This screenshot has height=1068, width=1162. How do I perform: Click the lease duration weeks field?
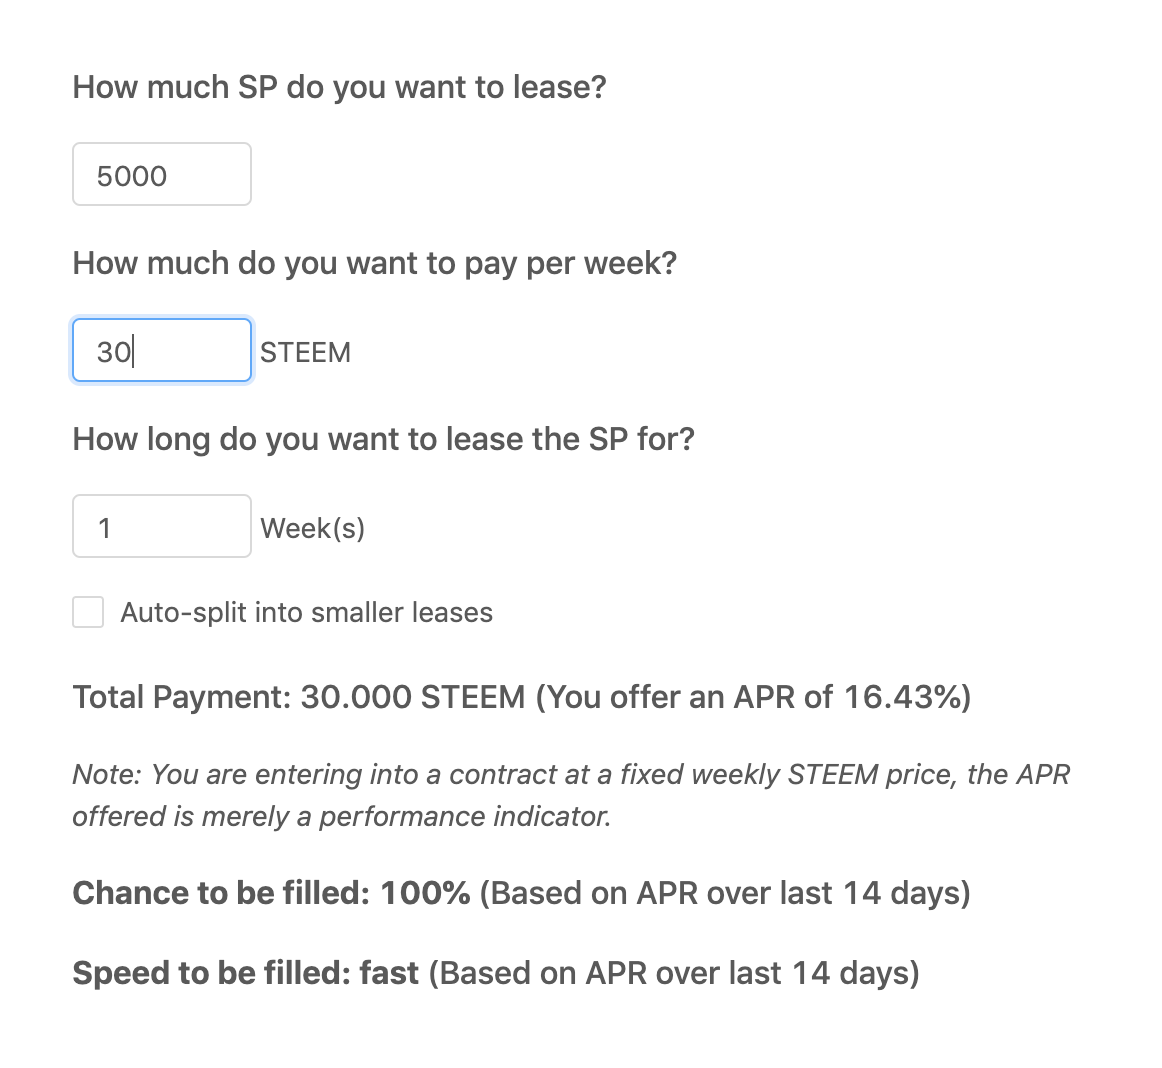[161, 527]
